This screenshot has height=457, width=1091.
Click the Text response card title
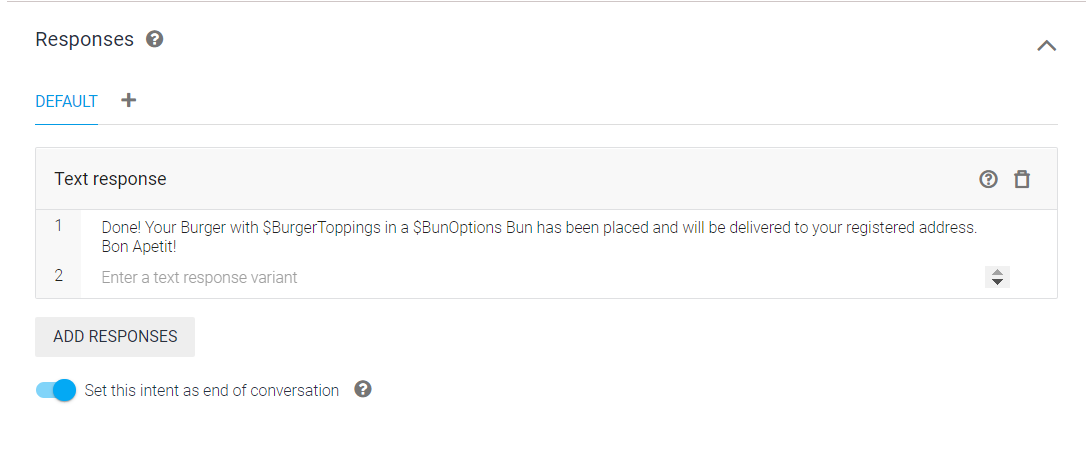point(111,179)
